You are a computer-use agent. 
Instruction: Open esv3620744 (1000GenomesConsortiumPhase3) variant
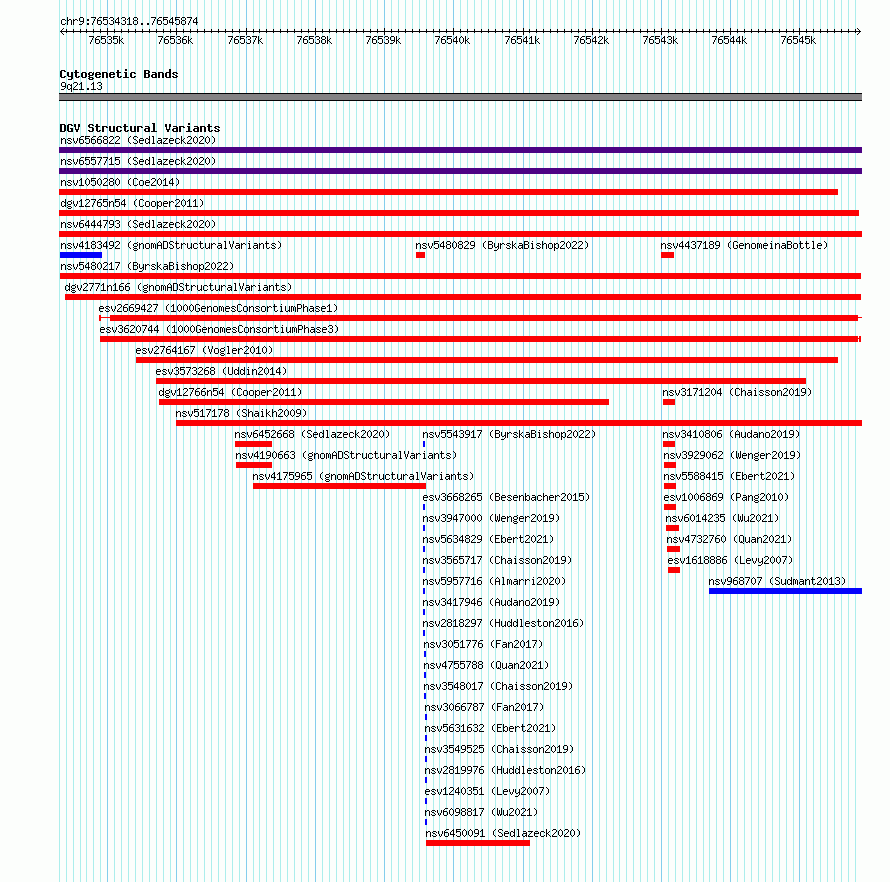(x=219, y=329)
